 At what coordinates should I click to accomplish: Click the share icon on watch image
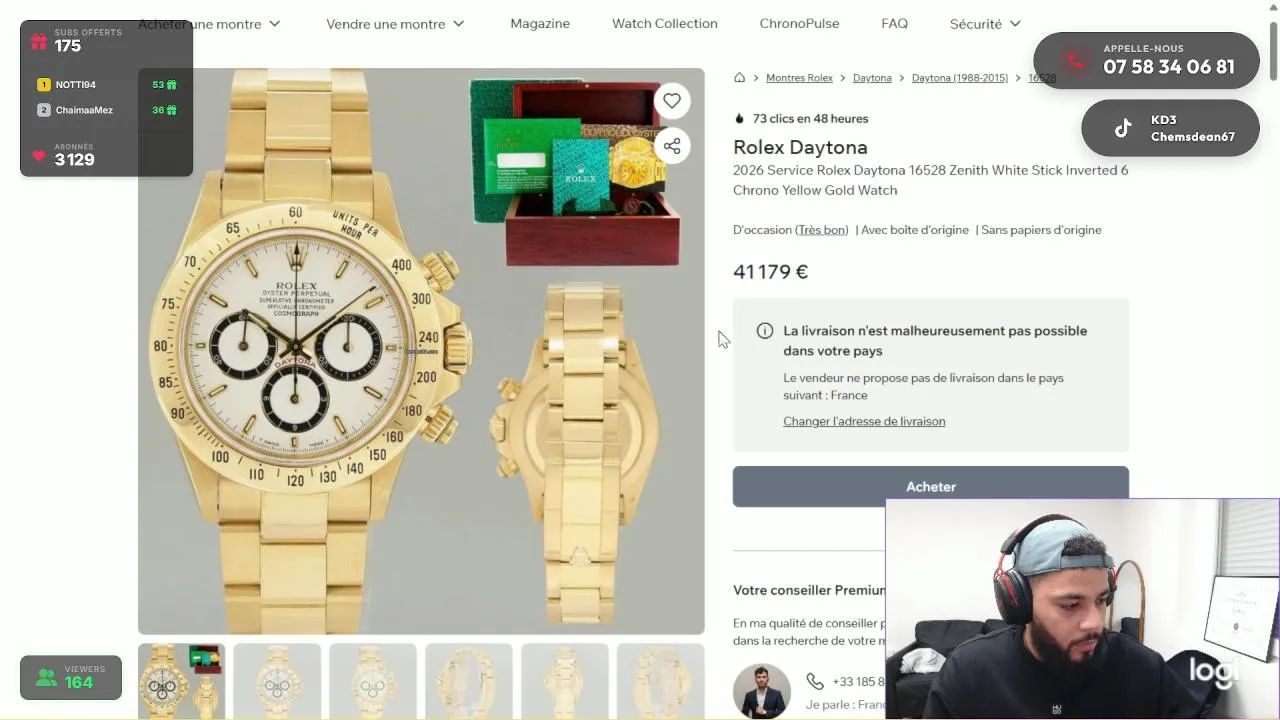(672, 146)
